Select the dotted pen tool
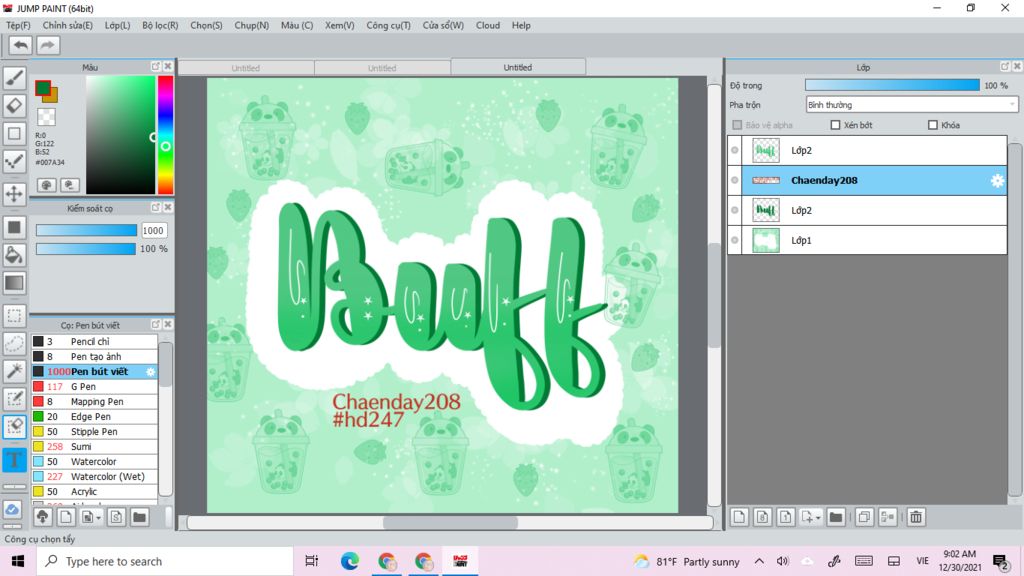The image size is (1024, 576). [x=14, y=161]
